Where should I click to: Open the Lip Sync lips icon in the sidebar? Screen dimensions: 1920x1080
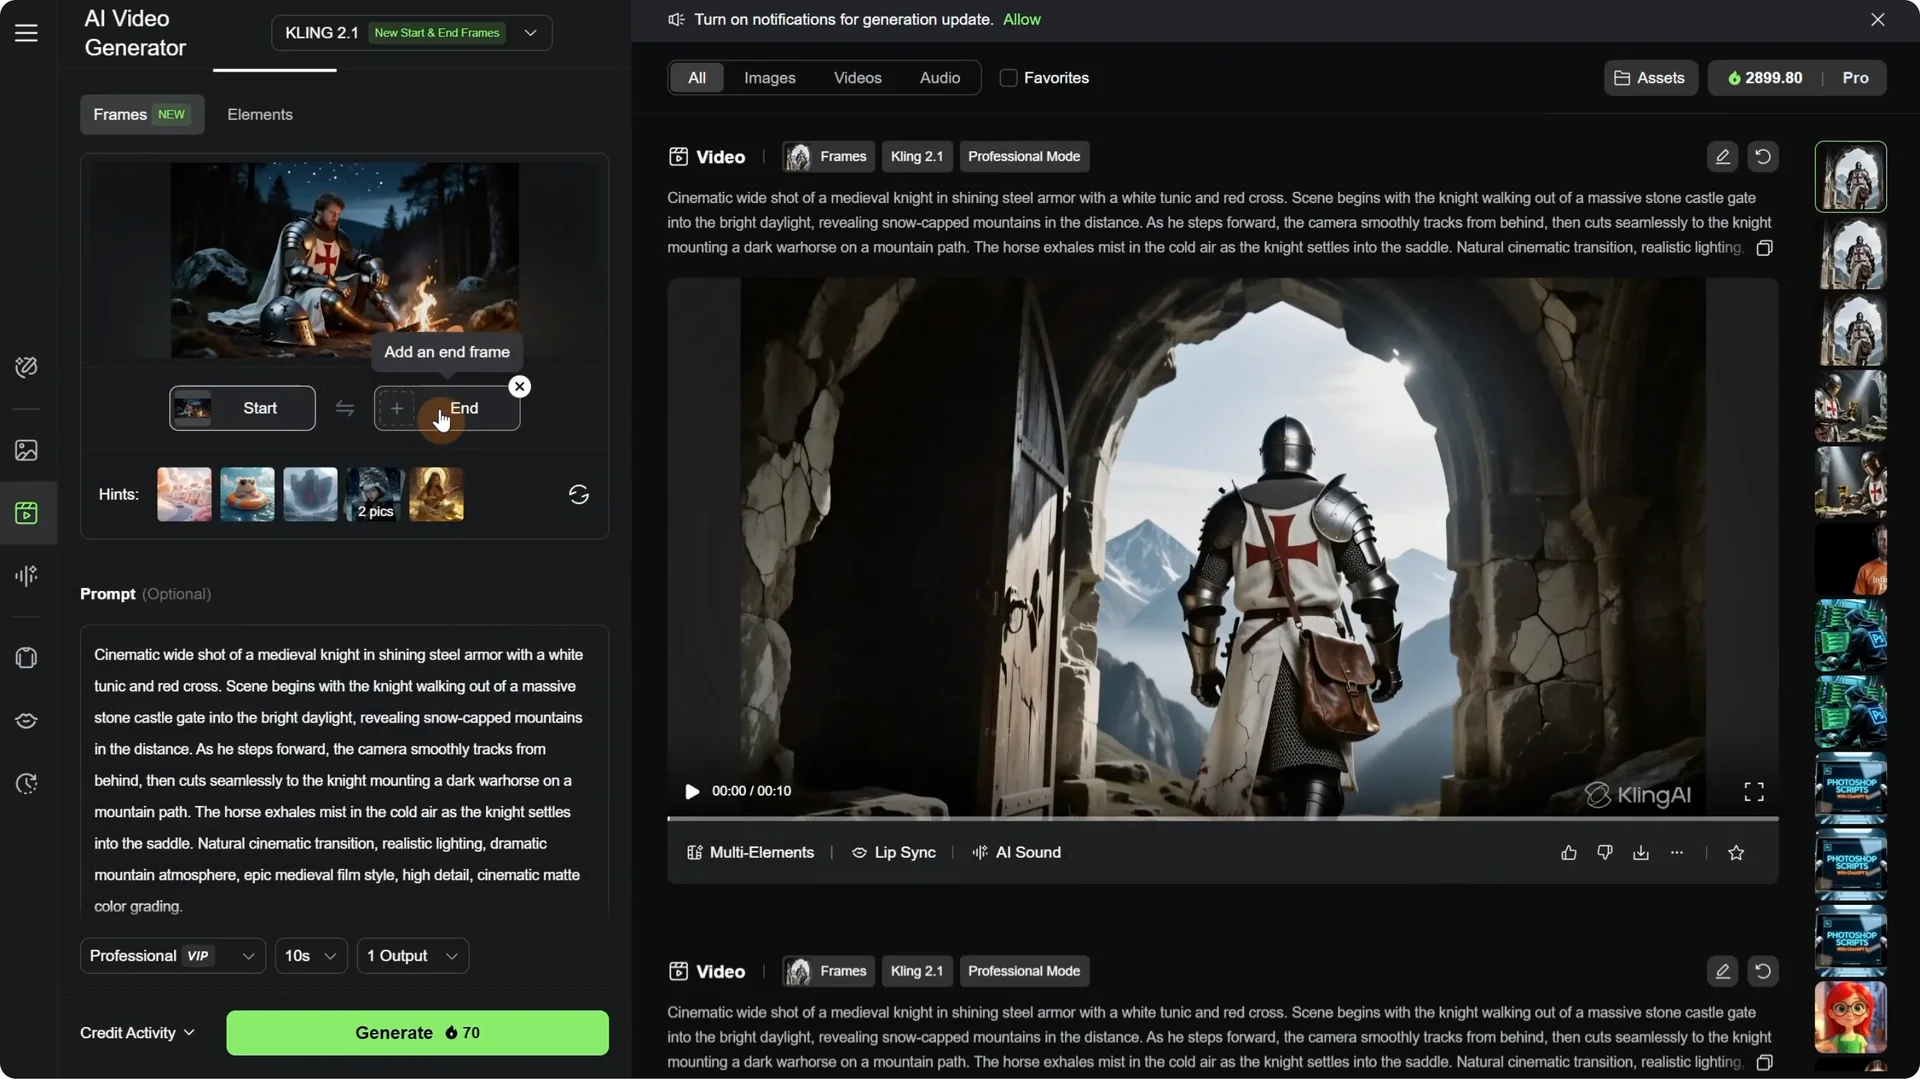point(26,720)
